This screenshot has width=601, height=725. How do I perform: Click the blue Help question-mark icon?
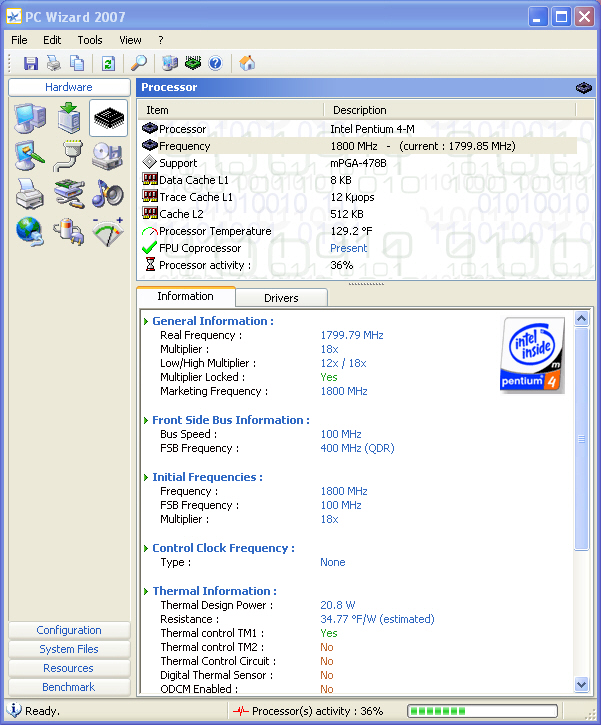click(x=215, y=63)
